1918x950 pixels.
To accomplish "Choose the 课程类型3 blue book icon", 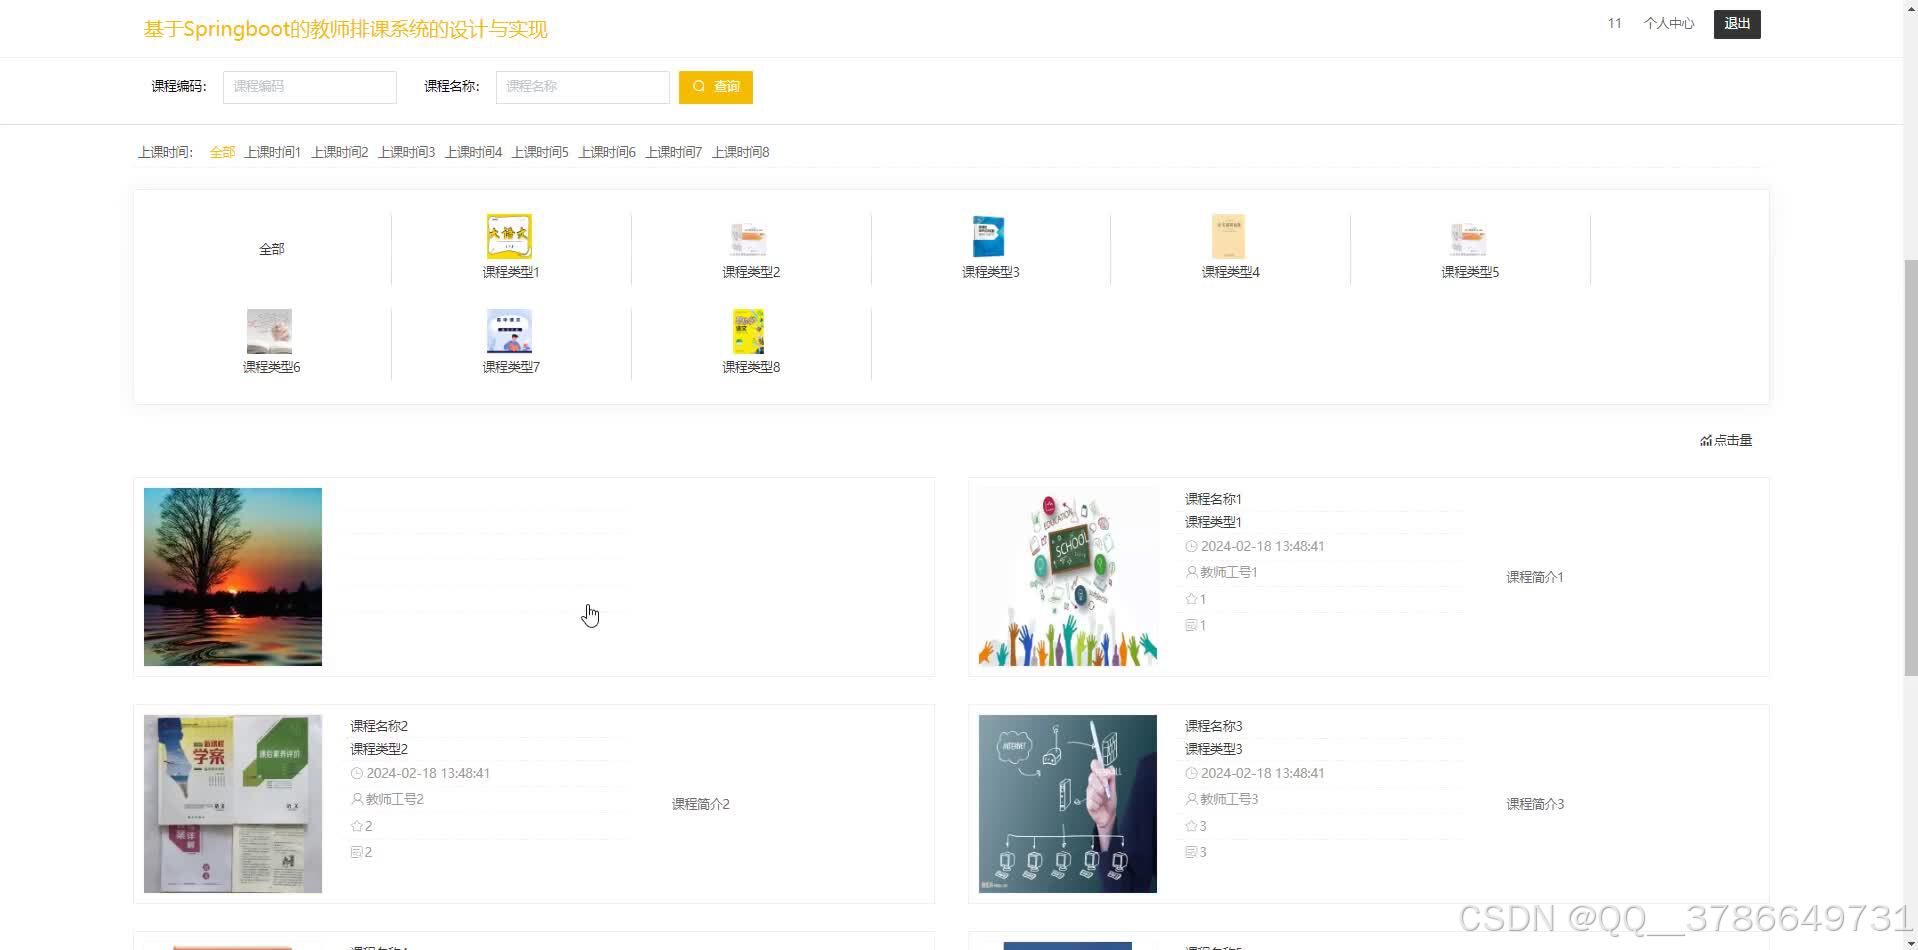I will 989,237.
